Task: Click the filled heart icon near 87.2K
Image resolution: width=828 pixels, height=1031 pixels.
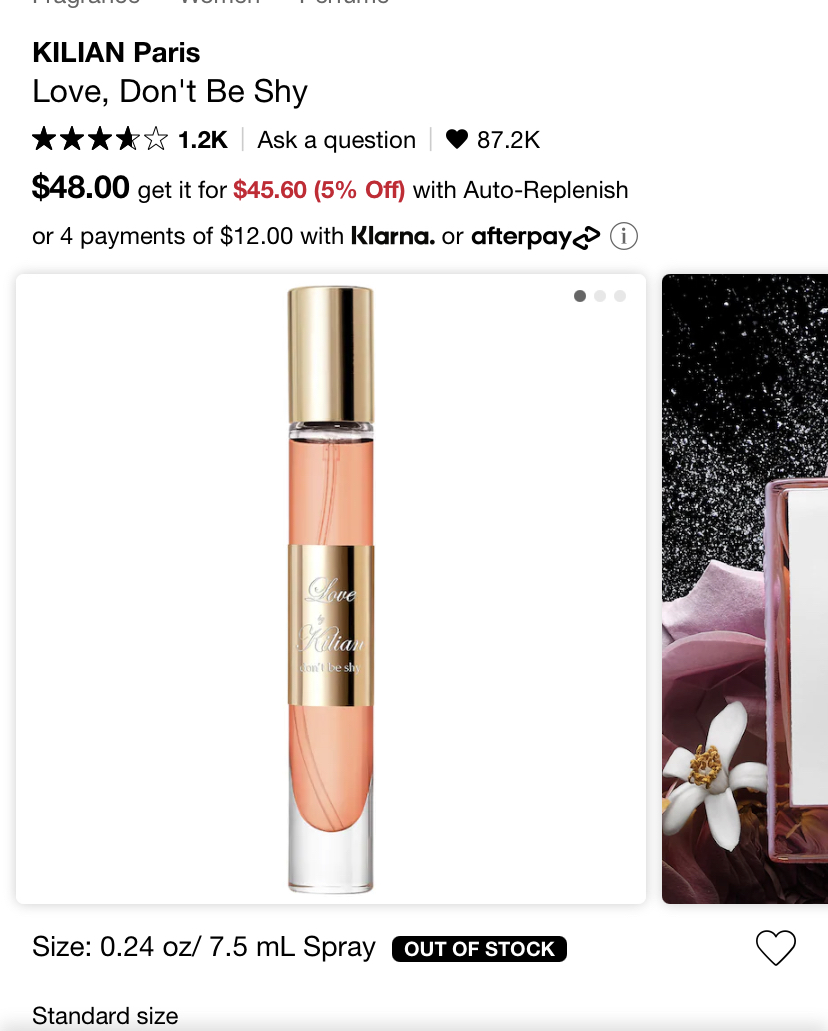Action: pos(456,139)
